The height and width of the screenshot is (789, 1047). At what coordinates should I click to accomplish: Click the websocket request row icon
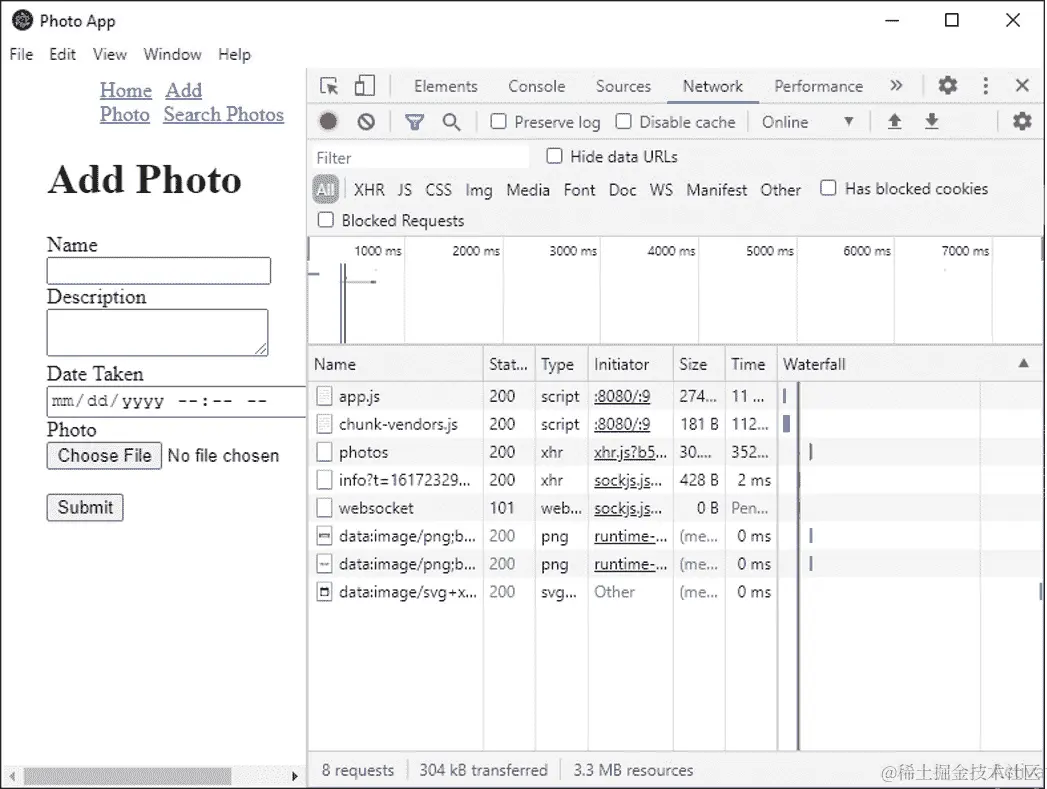324,508
